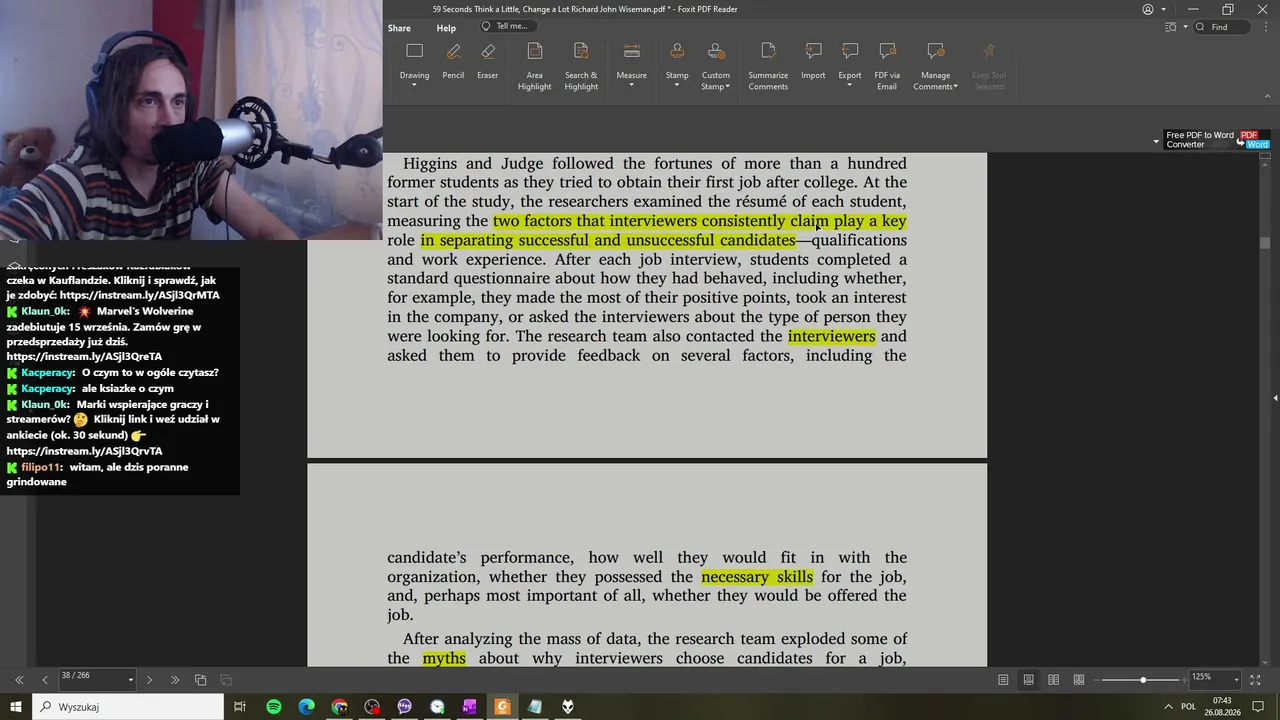Image resolution: width=1280 pixels, height=720 pixels.
Task: Enable facing pages view mode
Action: 1053,680
